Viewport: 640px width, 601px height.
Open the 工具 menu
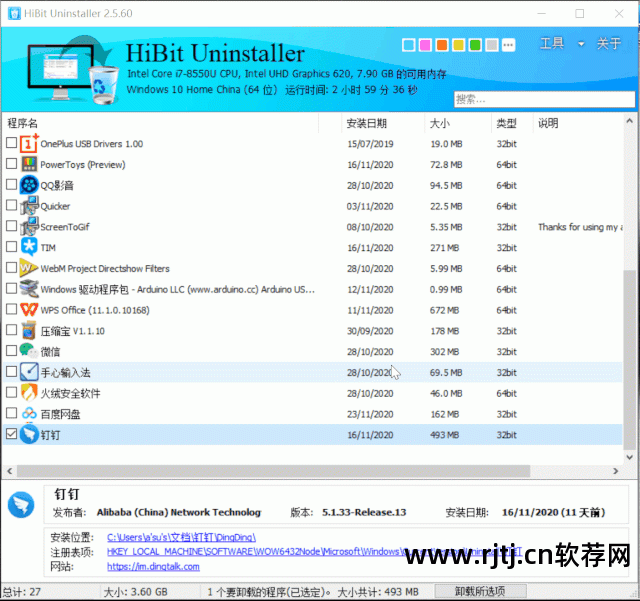(x=552, y=44)
